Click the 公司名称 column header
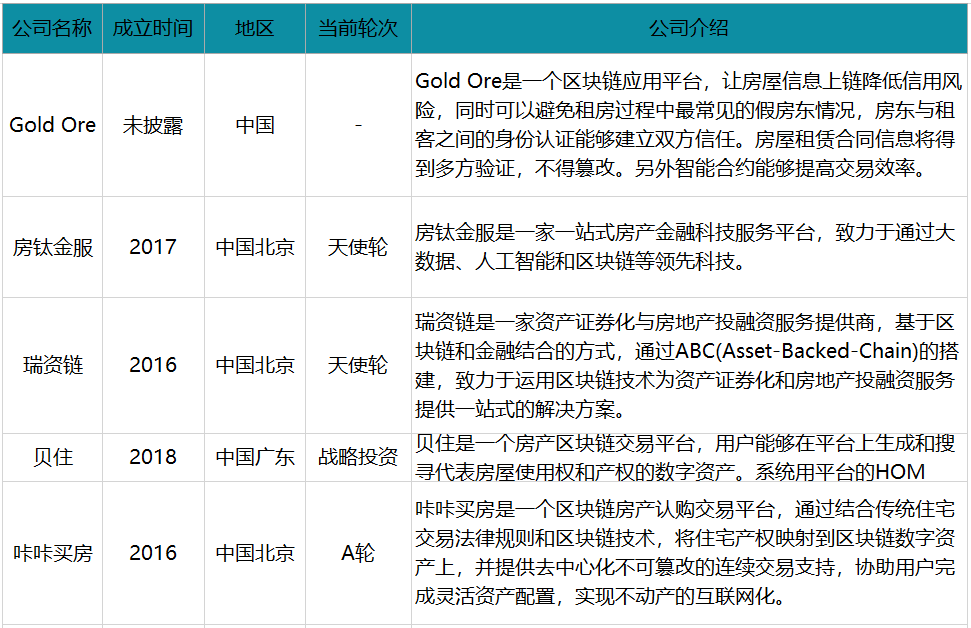This screenshot has height=628, width=971. point(52,28)
